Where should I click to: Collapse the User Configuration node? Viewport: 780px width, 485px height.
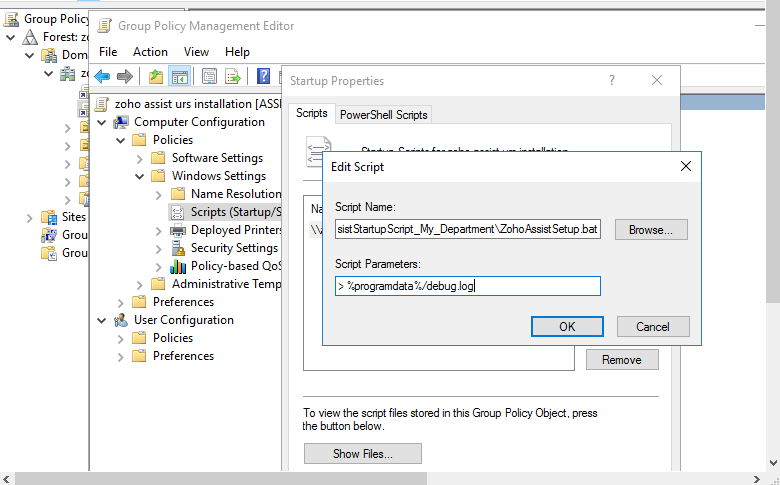coord(101,320)
